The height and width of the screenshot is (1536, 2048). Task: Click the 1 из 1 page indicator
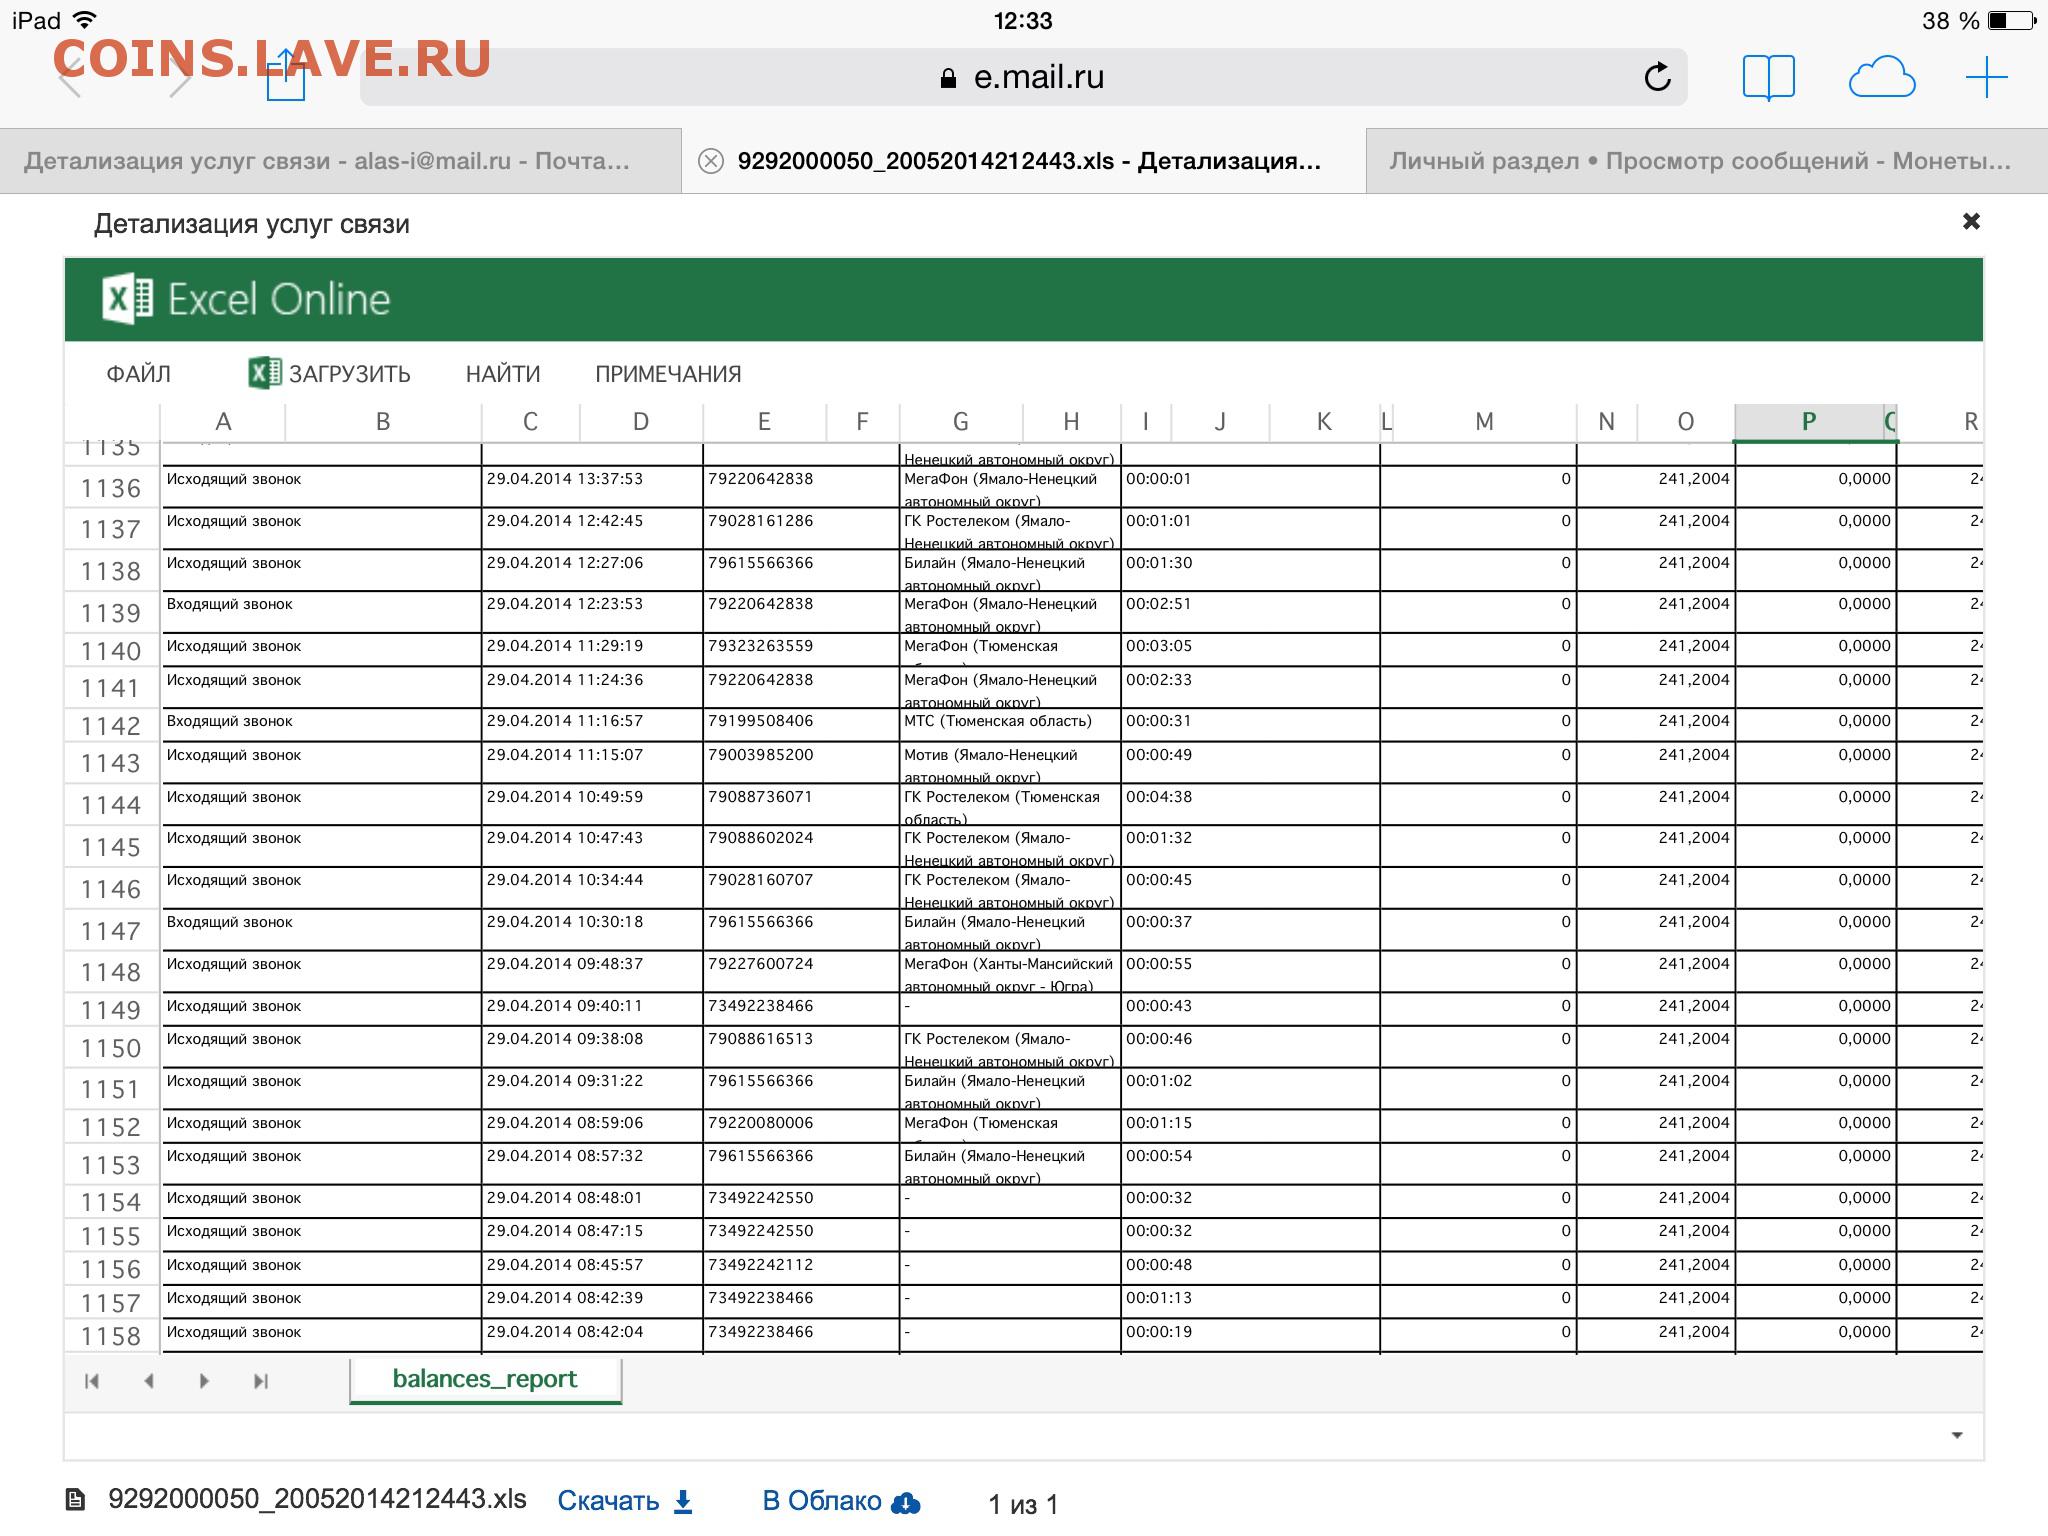[x=1023, y=1504]
